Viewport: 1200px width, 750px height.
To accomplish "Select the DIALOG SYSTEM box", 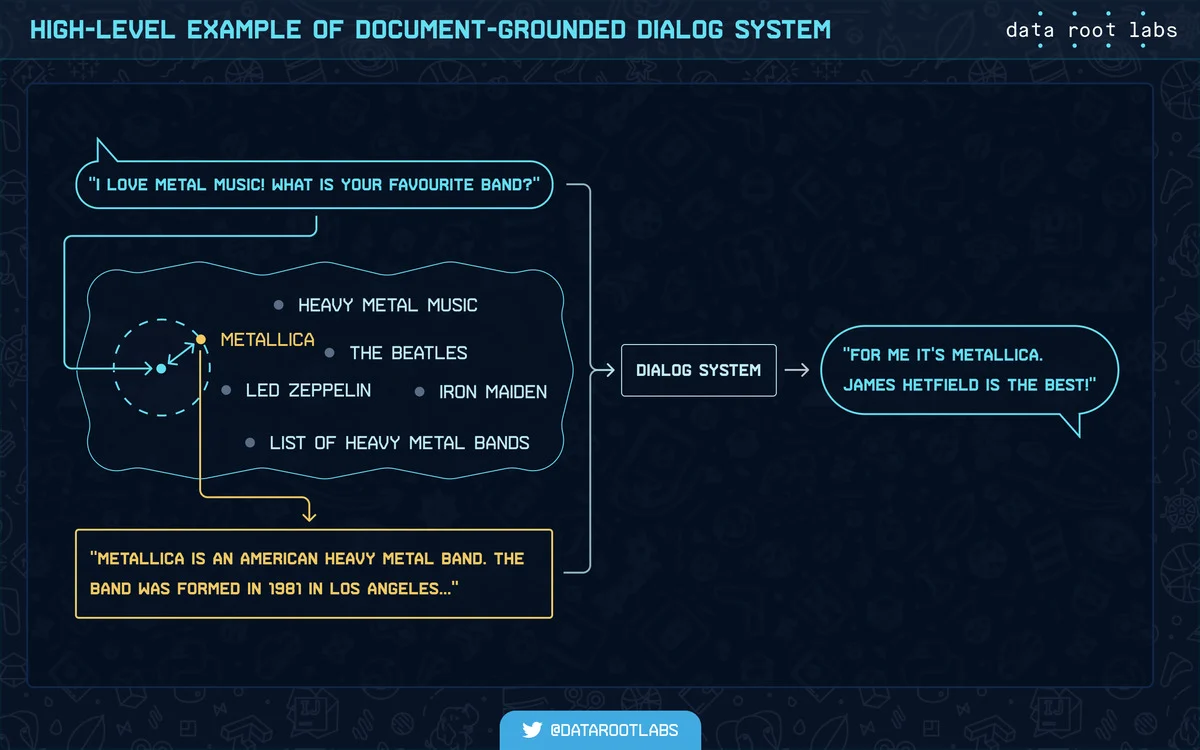I will [x=698, y=370].
